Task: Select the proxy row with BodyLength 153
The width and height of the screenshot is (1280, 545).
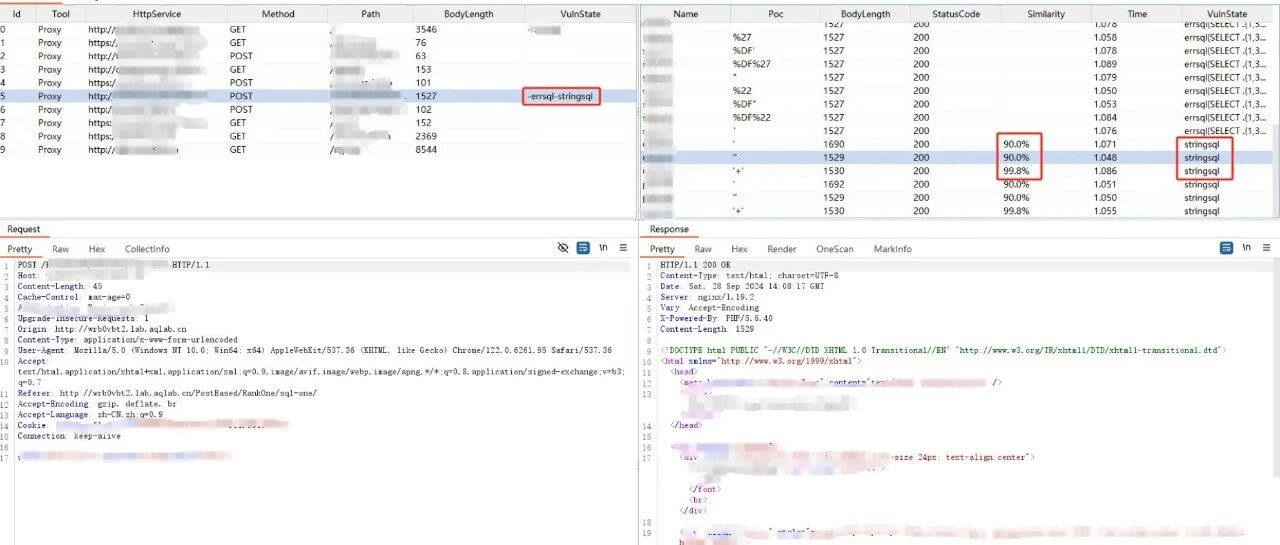Action: (318, 70)
